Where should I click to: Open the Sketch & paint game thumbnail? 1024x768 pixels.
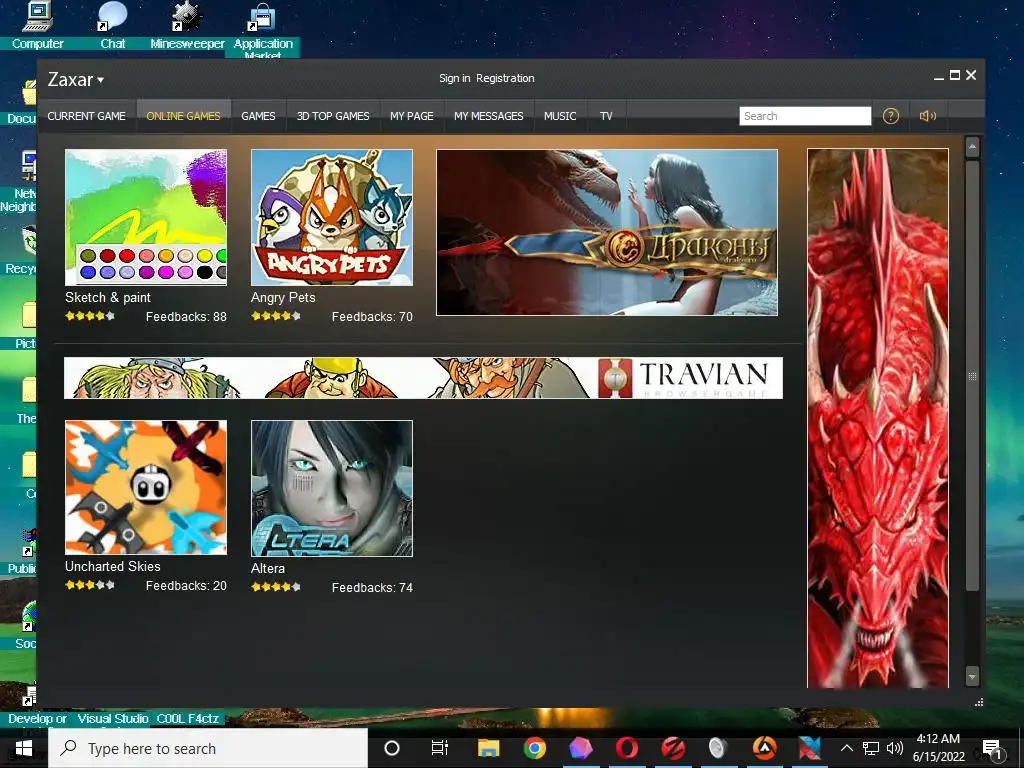146,217
